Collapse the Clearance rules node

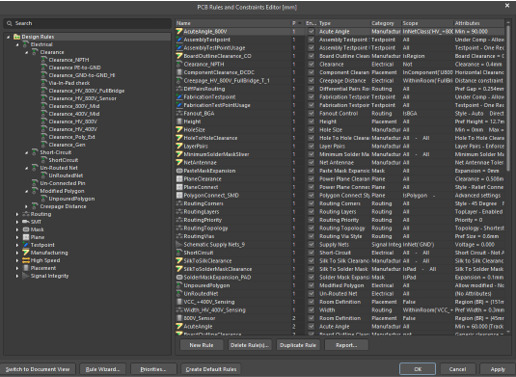[27, 52]
